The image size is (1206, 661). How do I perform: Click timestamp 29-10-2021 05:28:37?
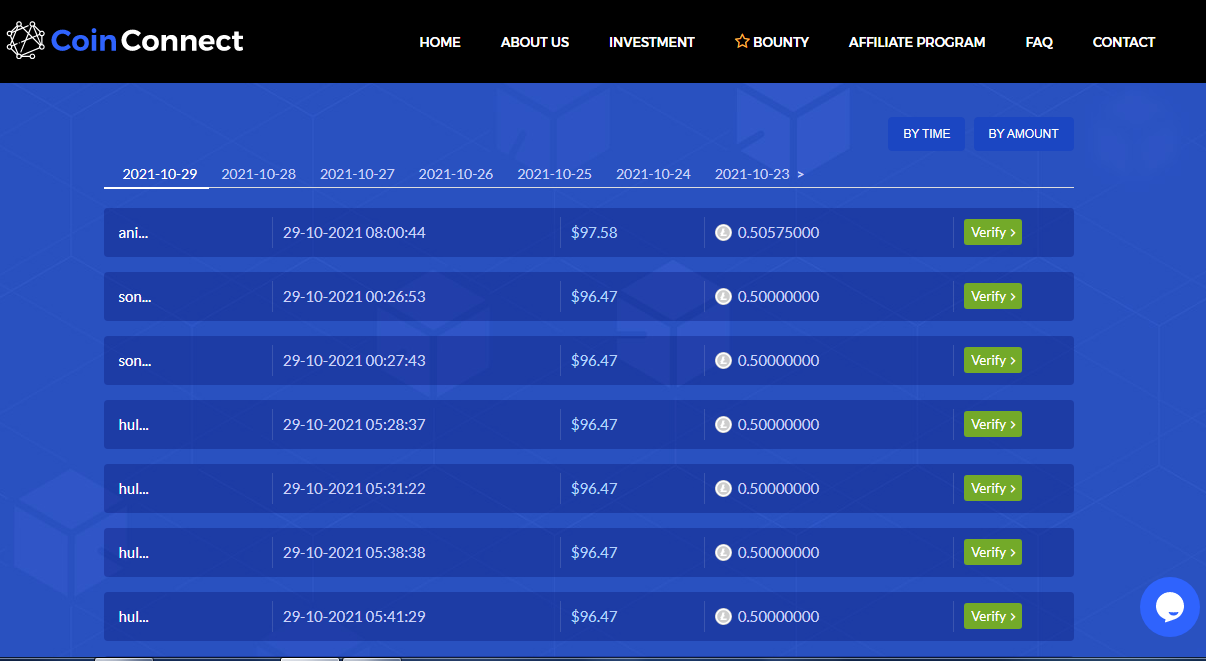coord(354,425)
